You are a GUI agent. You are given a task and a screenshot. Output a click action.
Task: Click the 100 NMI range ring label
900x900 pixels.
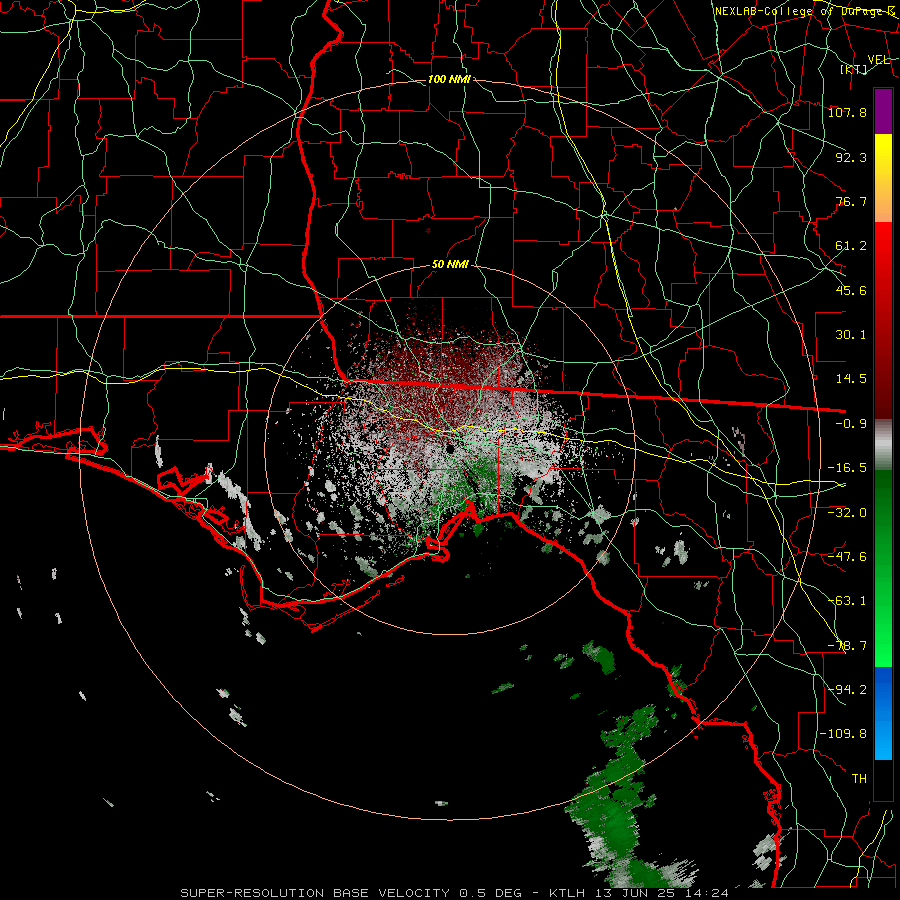[449, 79]
